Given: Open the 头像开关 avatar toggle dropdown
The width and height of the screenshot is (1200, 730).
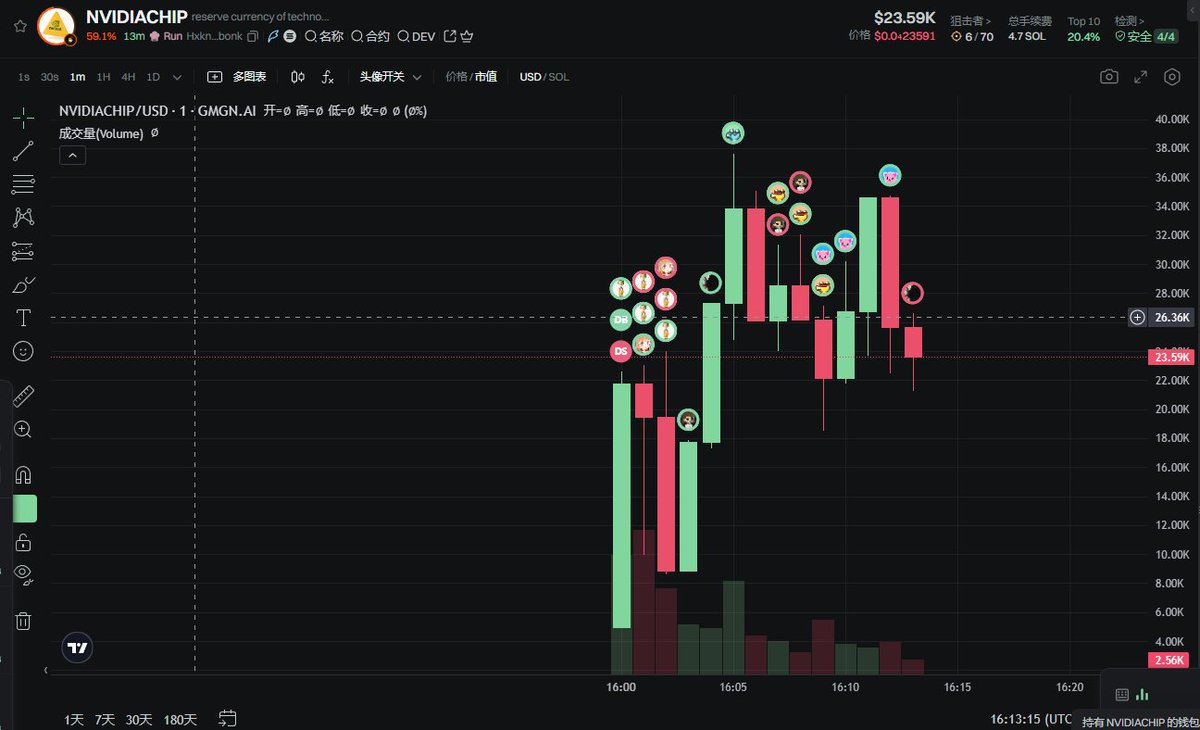Looking at the screenshot, I should 391,77.
